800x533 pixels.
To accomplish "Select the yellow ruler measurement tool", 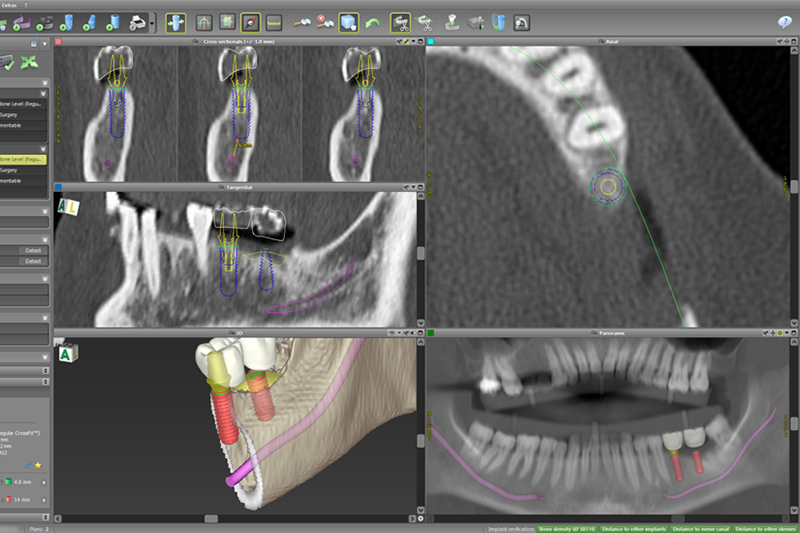I will (274, 23).
